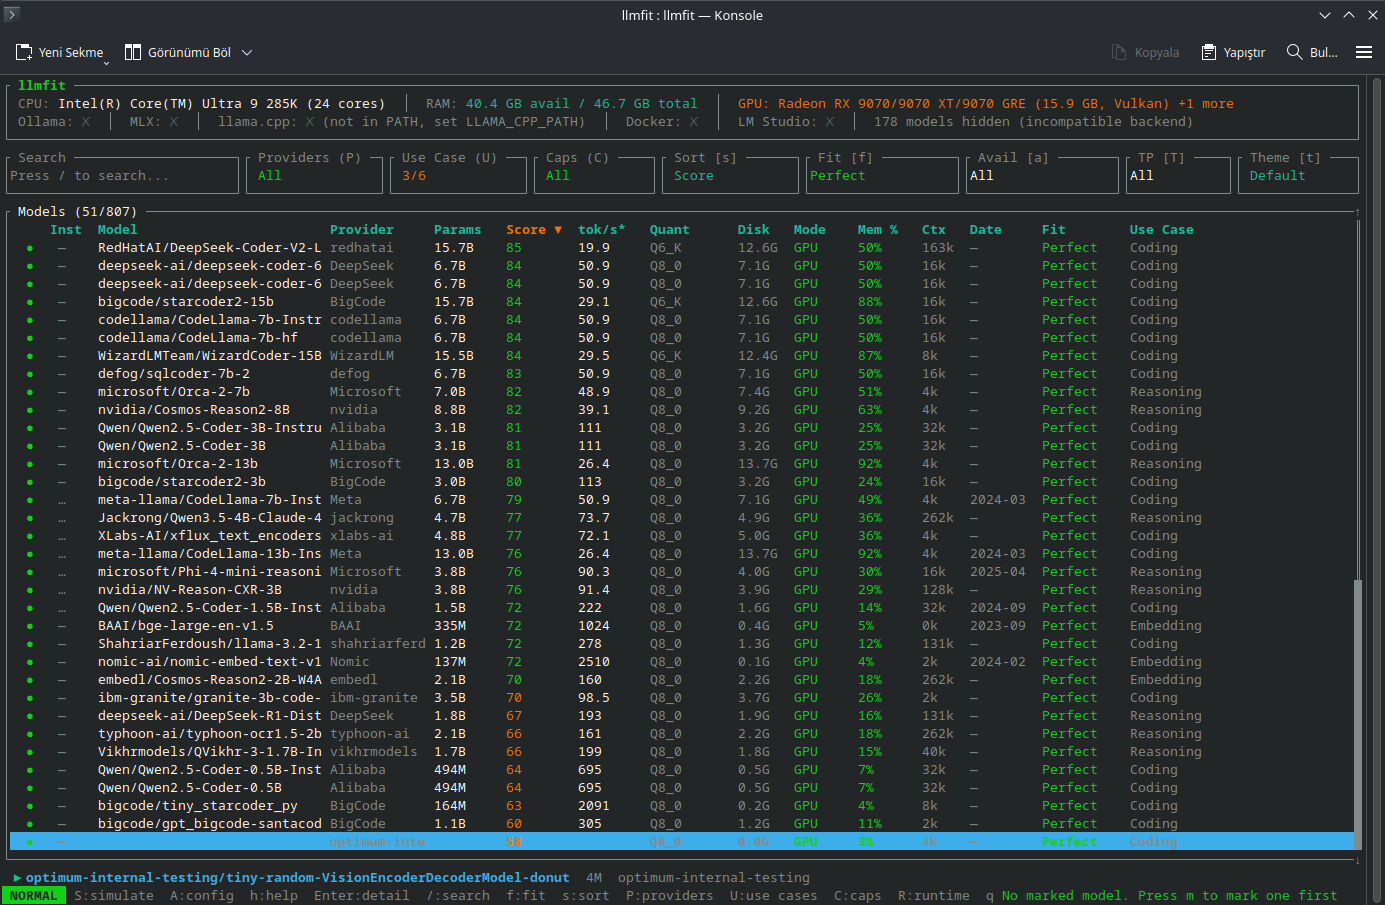Open the Avail [a] filter box
1385x905 pixels.
pos(1040,176)
